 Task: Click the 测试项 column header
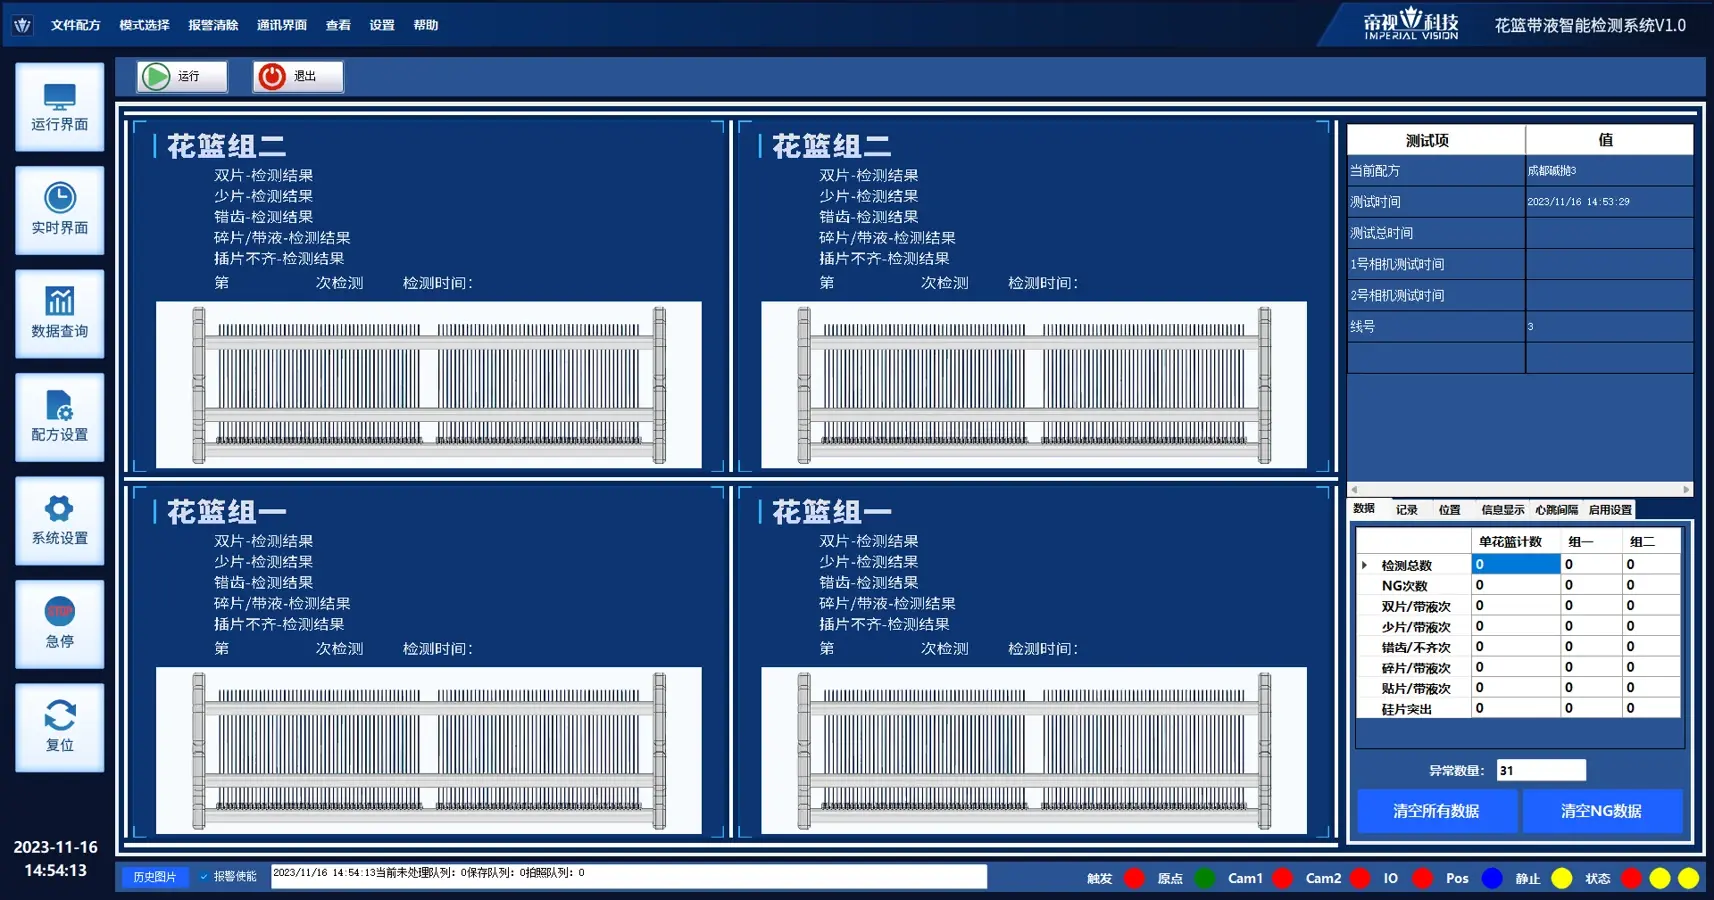pos(1436,140)
